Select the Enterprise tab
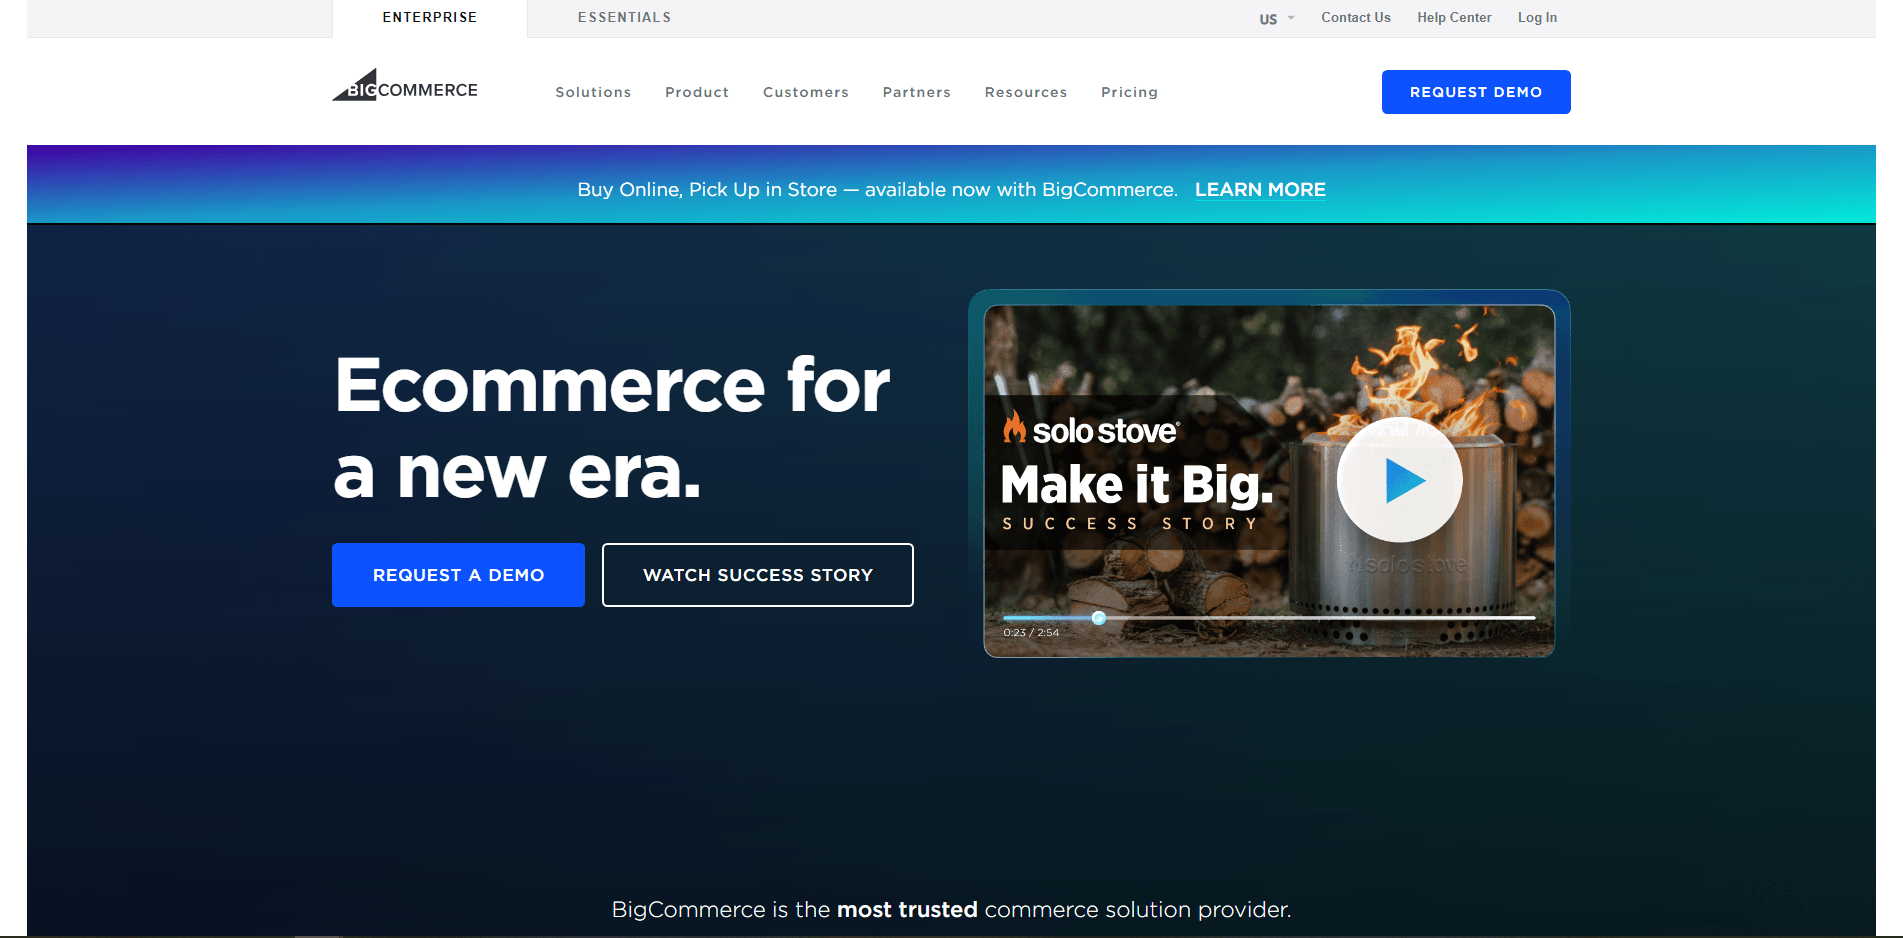The height and width of the screenshot is (938, 1903). 430,18
